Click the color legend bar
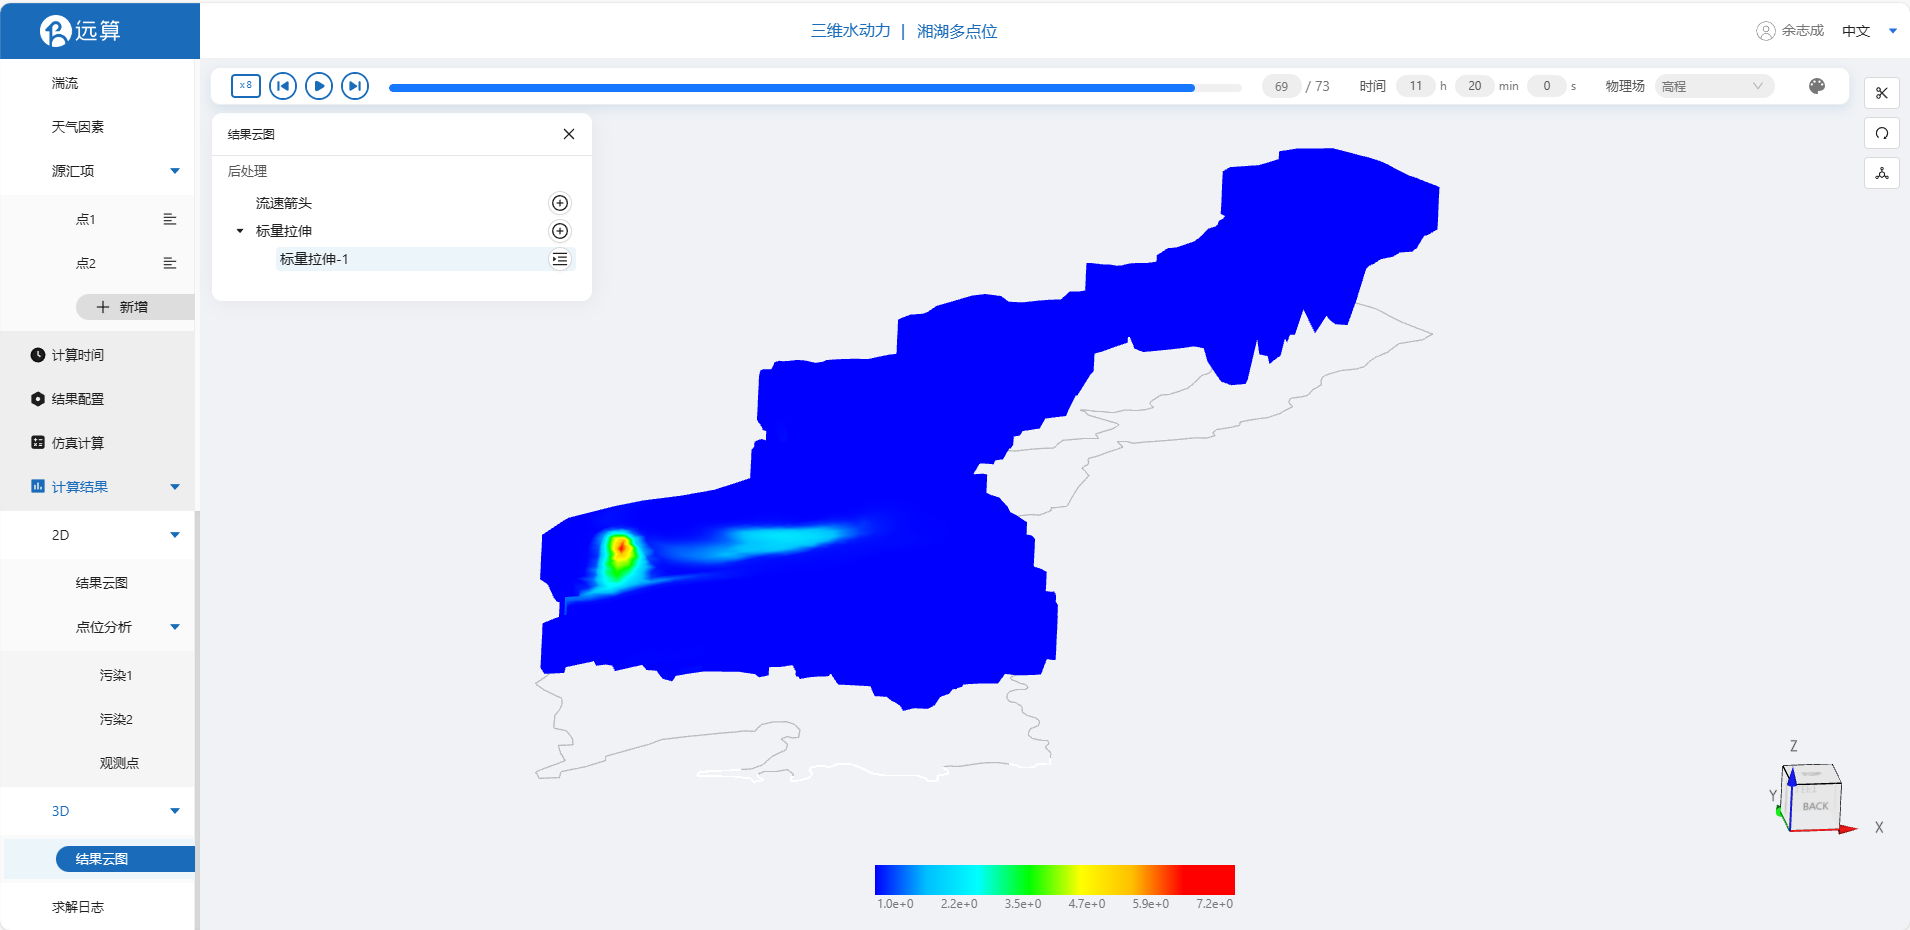Viewport: 1910px width, 930px height. click(1055, 879)
